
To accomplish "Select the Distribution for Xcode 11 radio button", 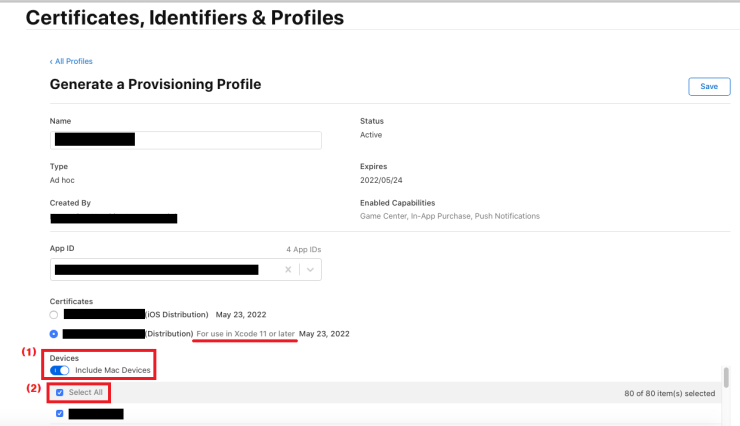I will (54, 333).
